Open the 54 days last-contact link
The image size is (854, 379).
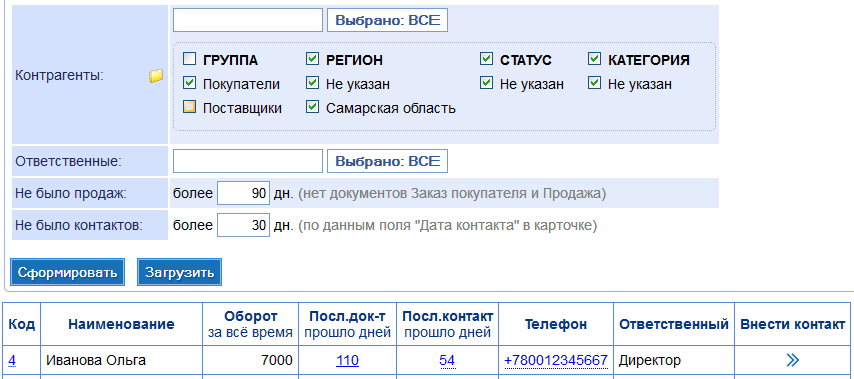click(447, 360)
